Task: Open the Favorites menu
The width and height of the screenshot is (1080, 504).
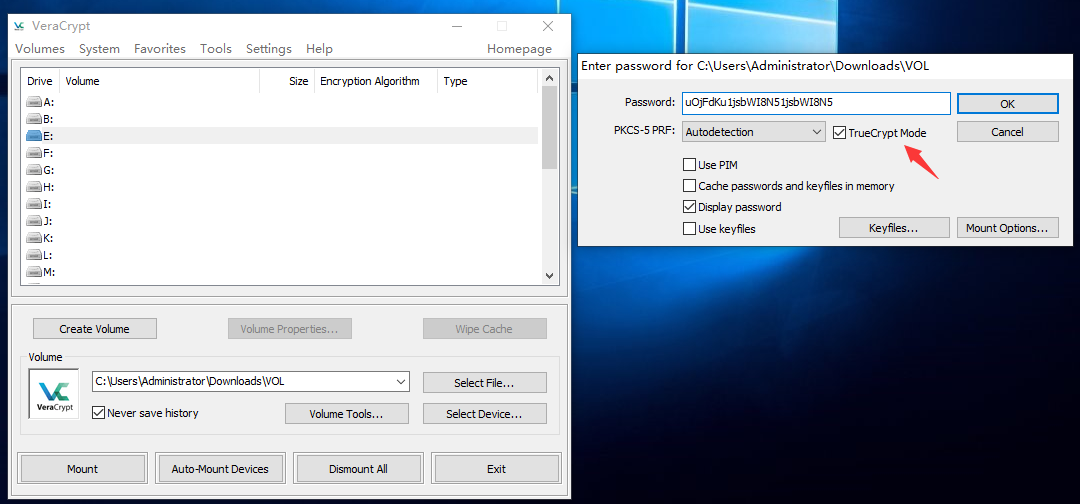Action: click(160, 49)
